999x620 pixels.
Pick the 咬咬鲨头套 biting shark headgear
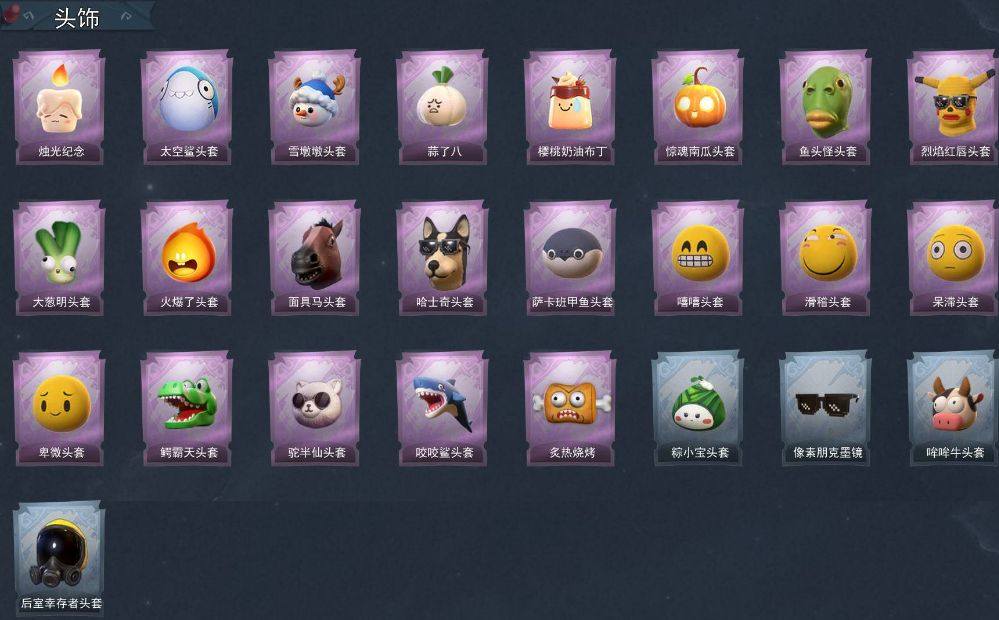(443, 408)
